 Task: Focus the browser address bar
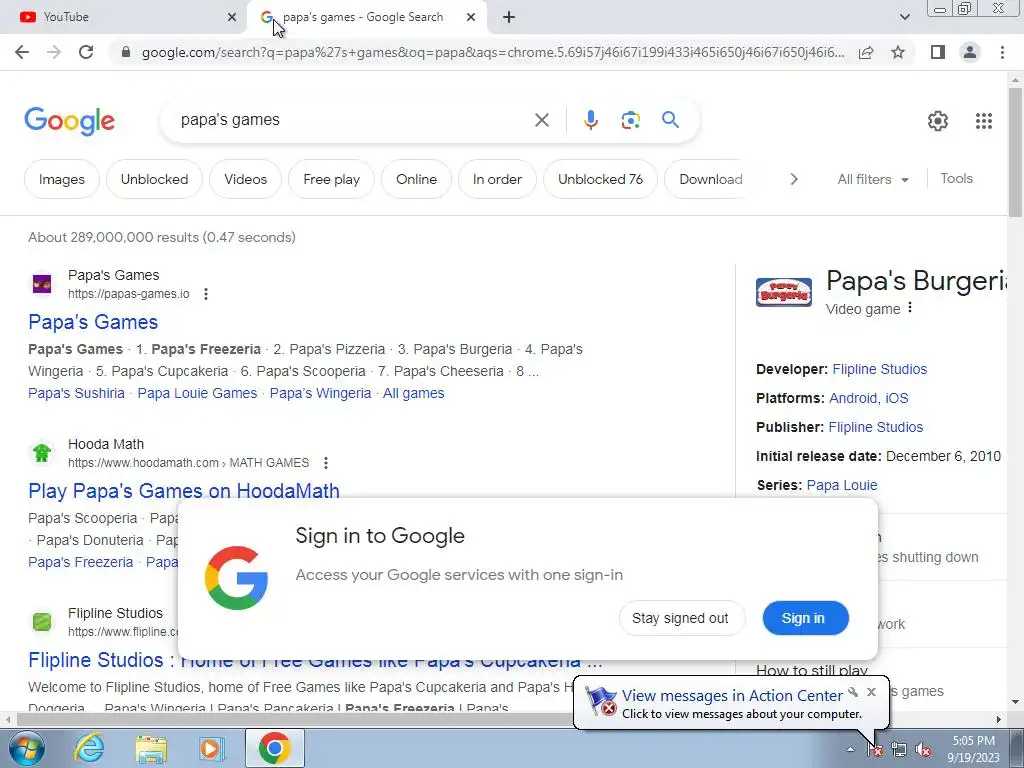pos(492,52)
